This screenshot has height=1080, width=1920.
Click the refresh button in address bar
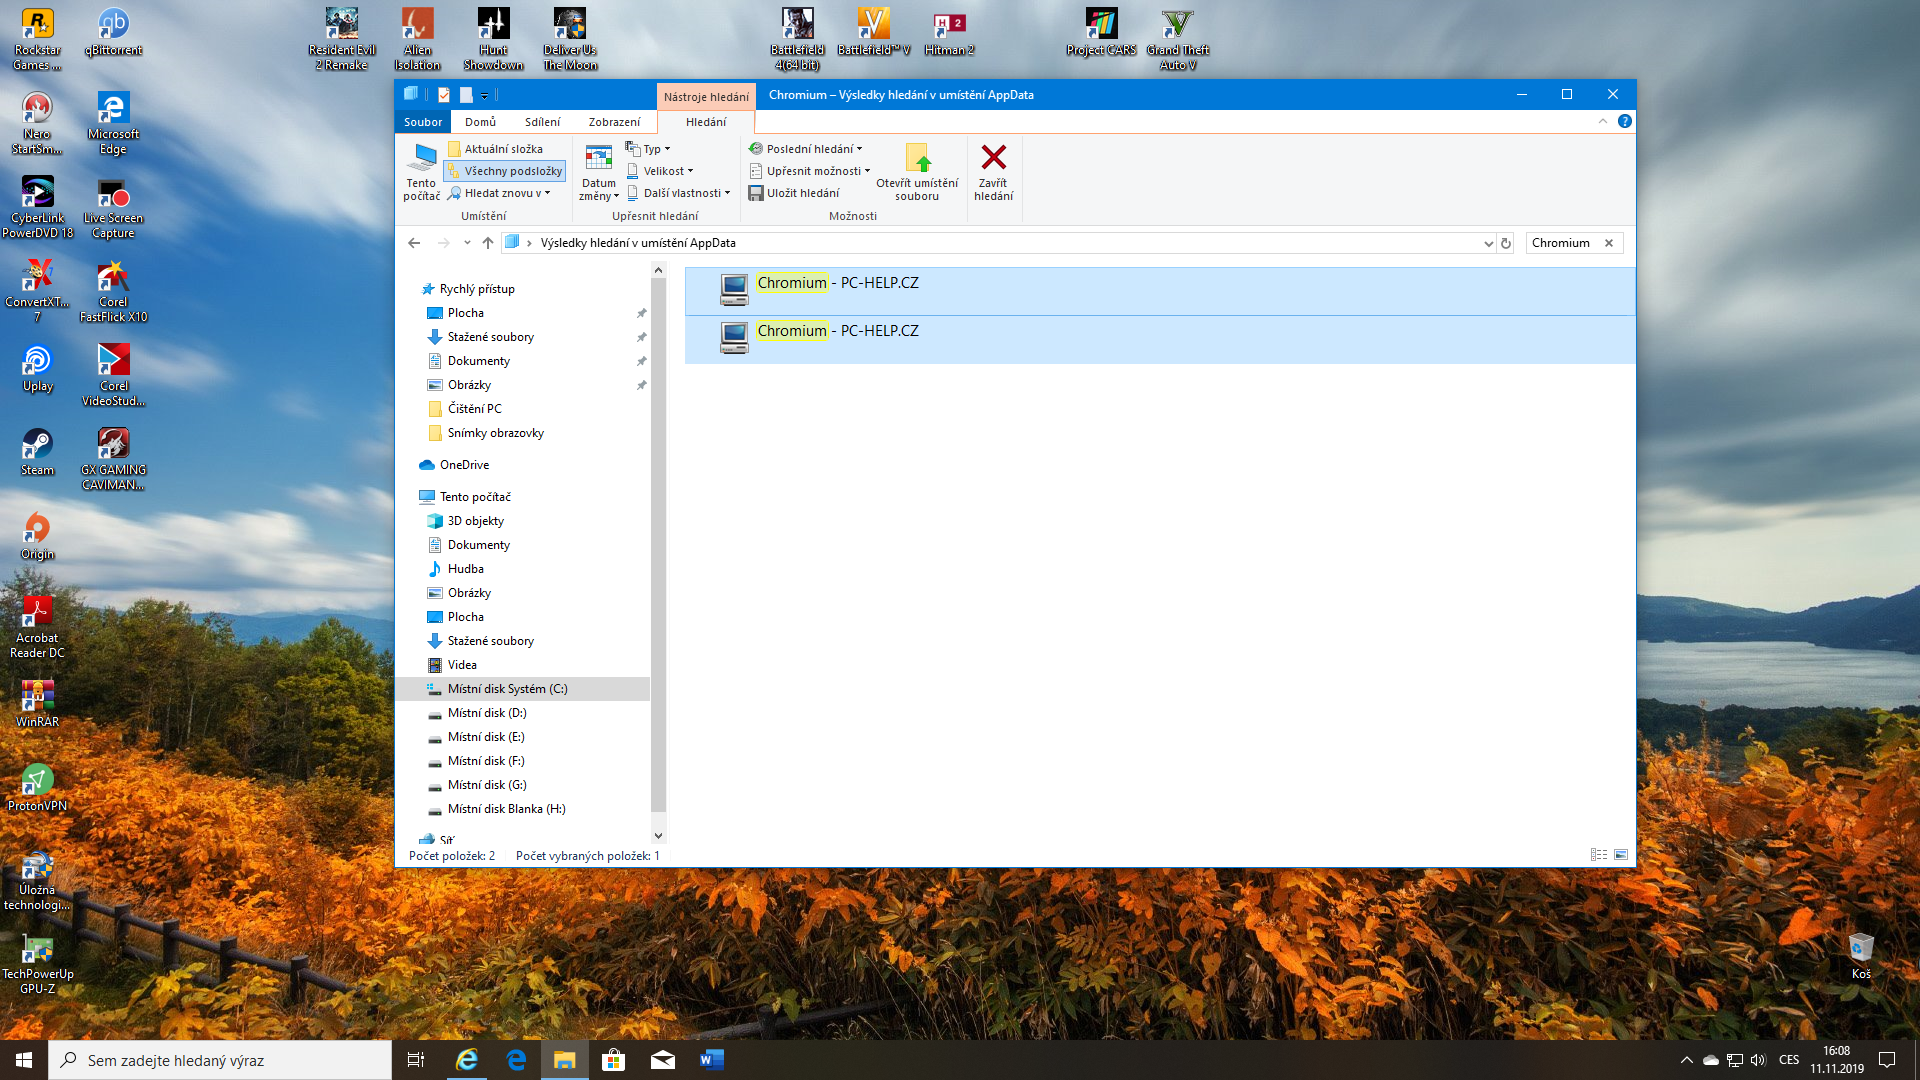(1506, 243)
